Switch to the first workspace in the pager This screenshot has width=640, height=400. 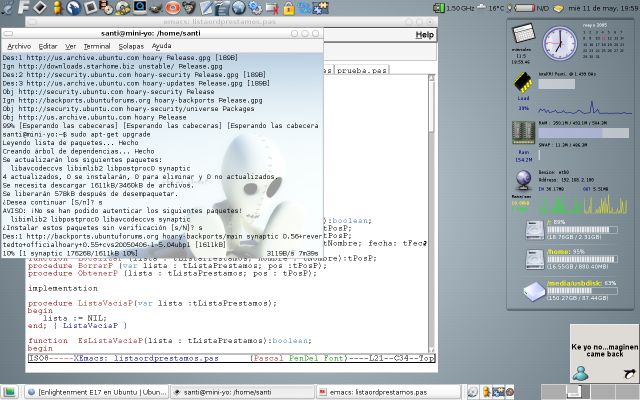coord(553,391)
